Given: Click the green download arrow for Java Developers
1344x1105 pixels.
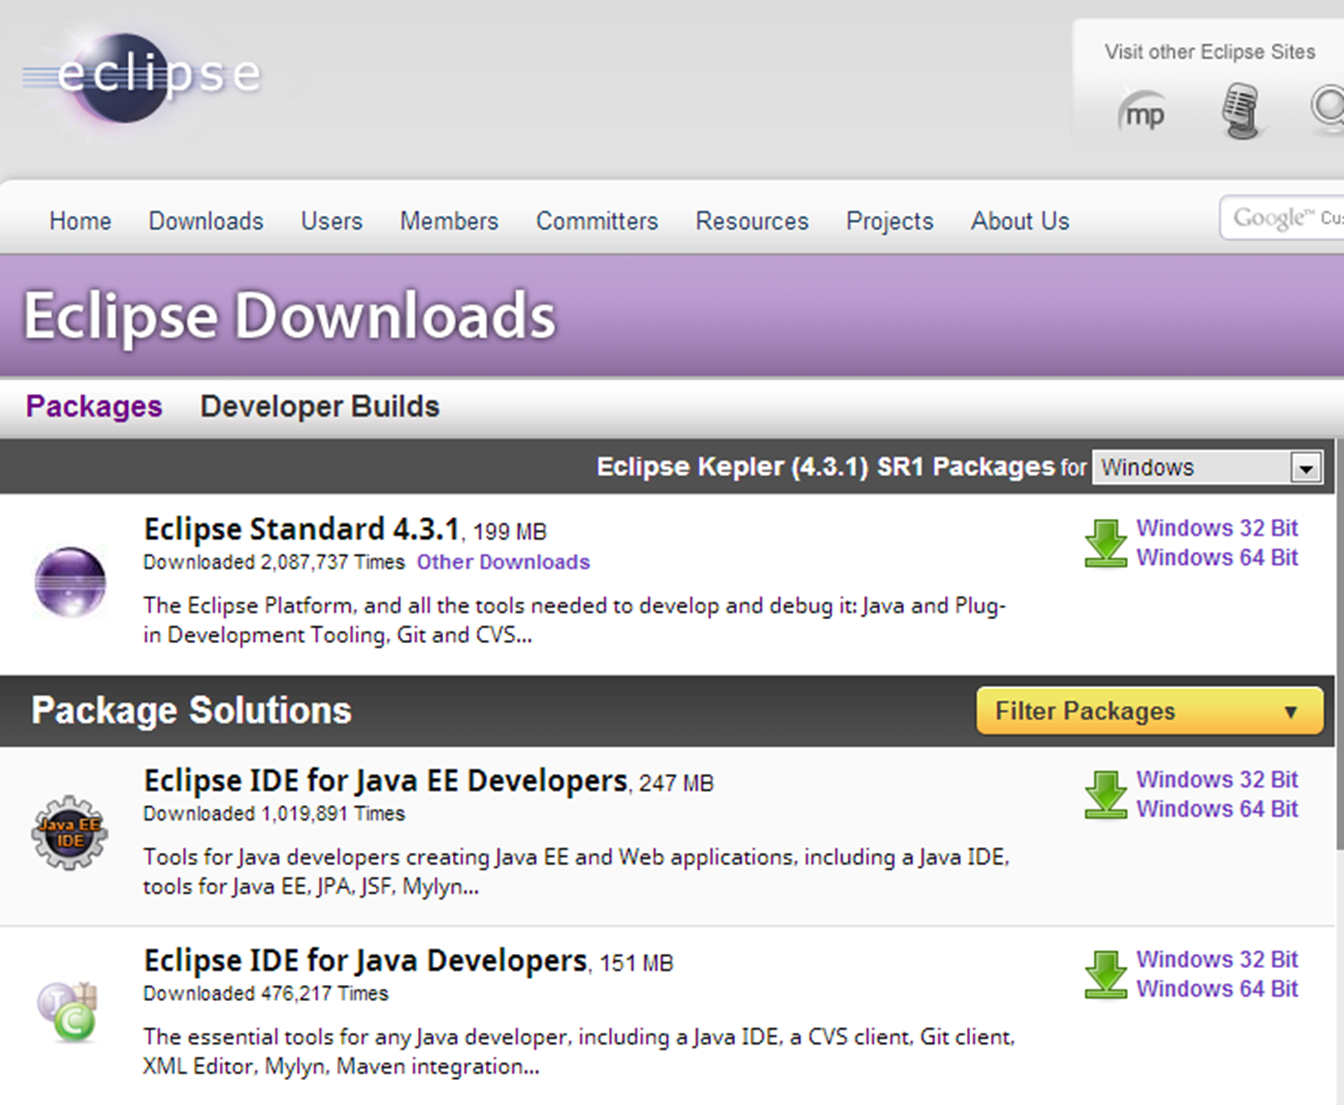Looking at the screenshot, I should (1105, 974).
